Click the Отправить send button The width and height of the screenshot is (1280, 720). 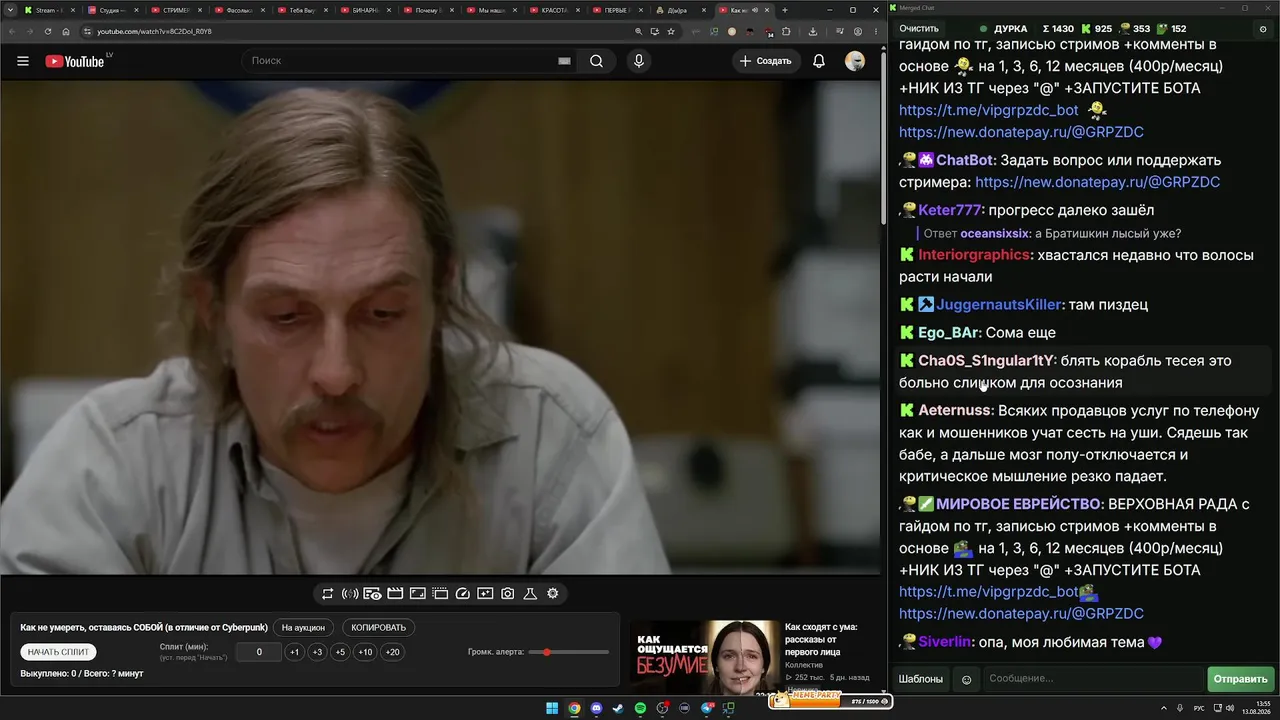click(x=1240, y=679)
